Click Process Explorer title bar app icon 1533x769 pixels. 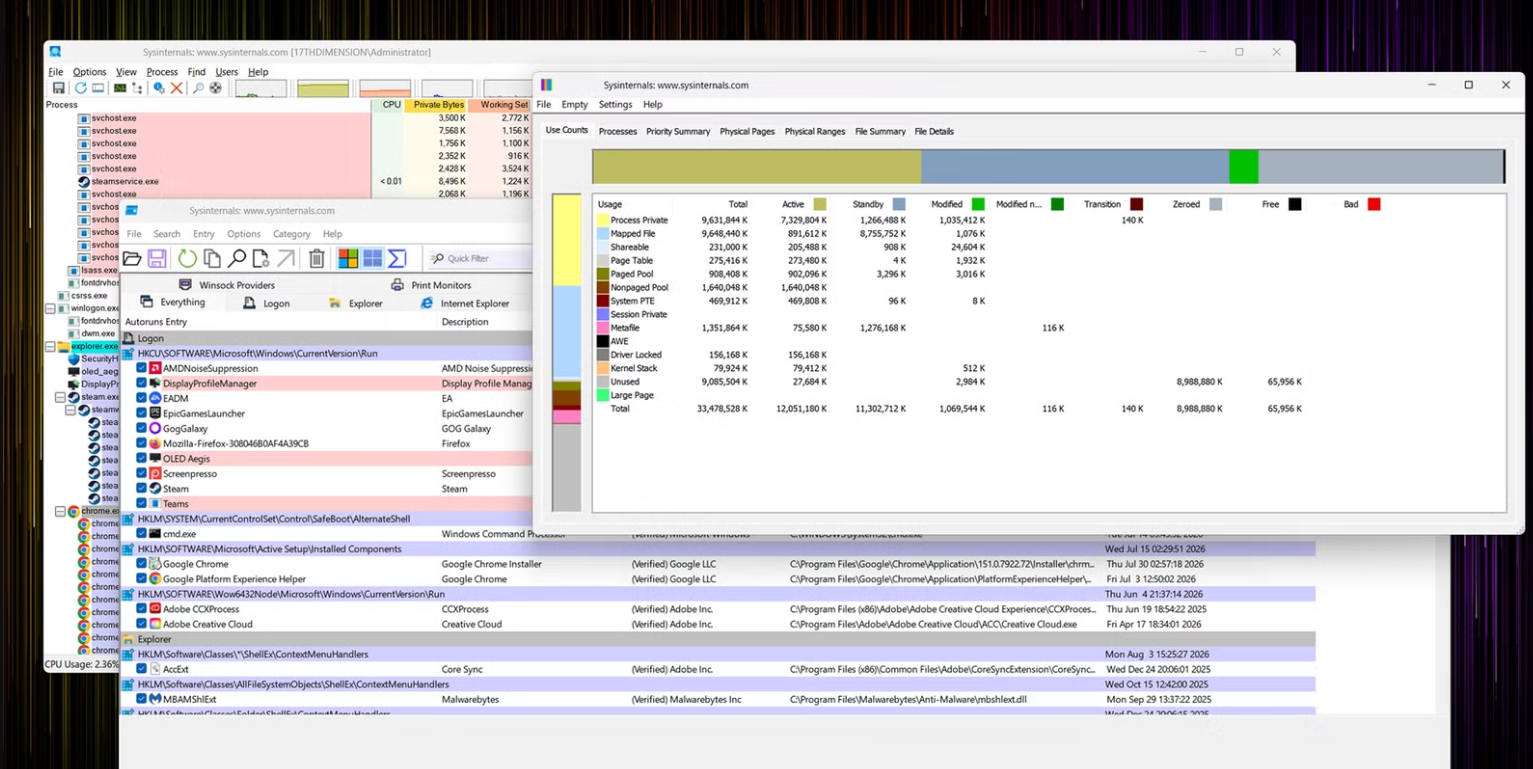(x=55, y=52)
